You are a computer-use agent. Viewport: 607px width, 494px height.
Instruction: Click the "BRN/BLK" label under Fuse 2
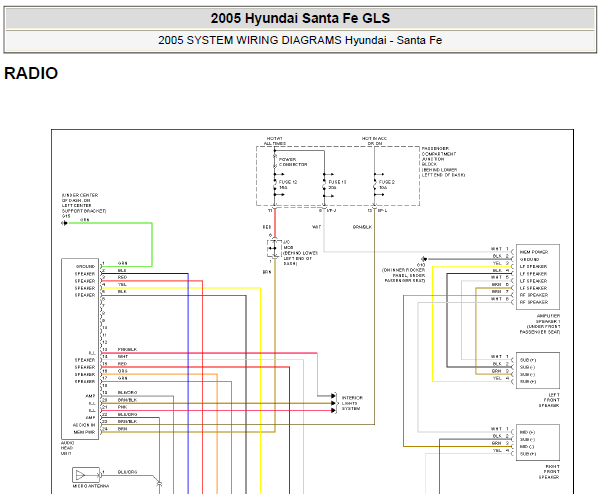coord(362,227)
